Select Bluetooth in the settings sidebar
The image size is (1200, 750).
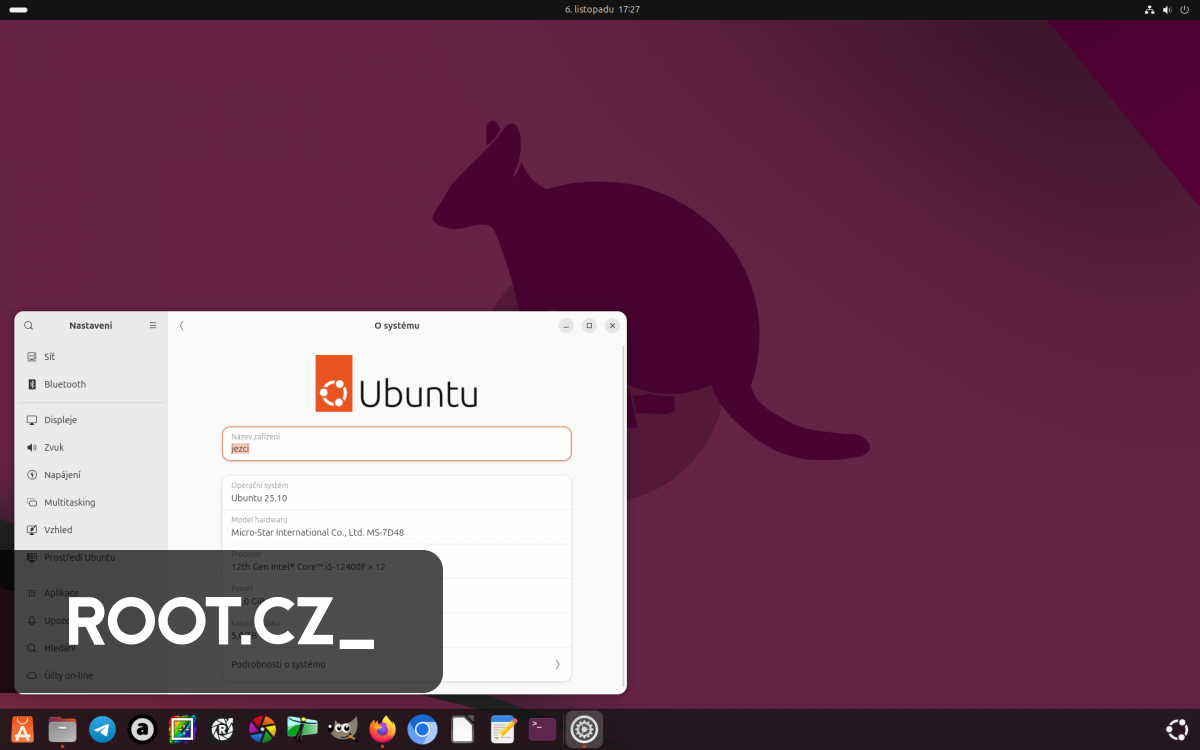[x=90, y=384]
